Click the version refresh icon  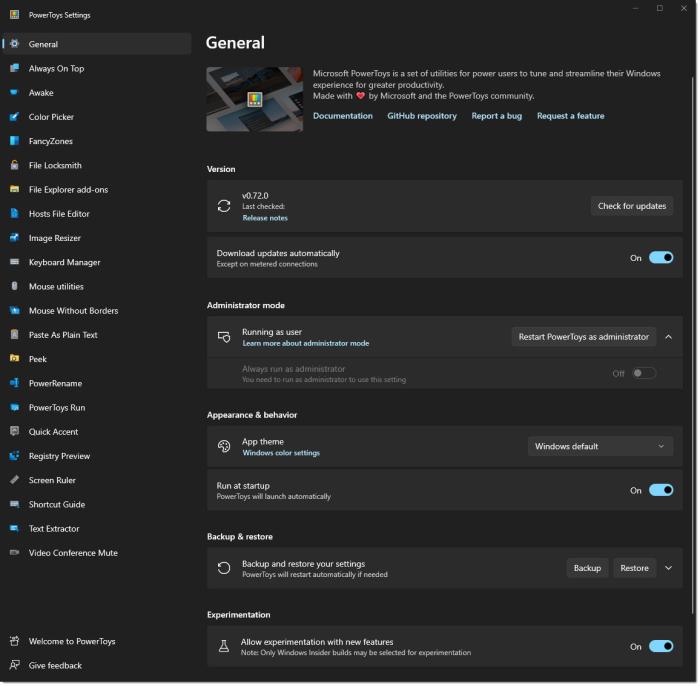tap(224, 206)
